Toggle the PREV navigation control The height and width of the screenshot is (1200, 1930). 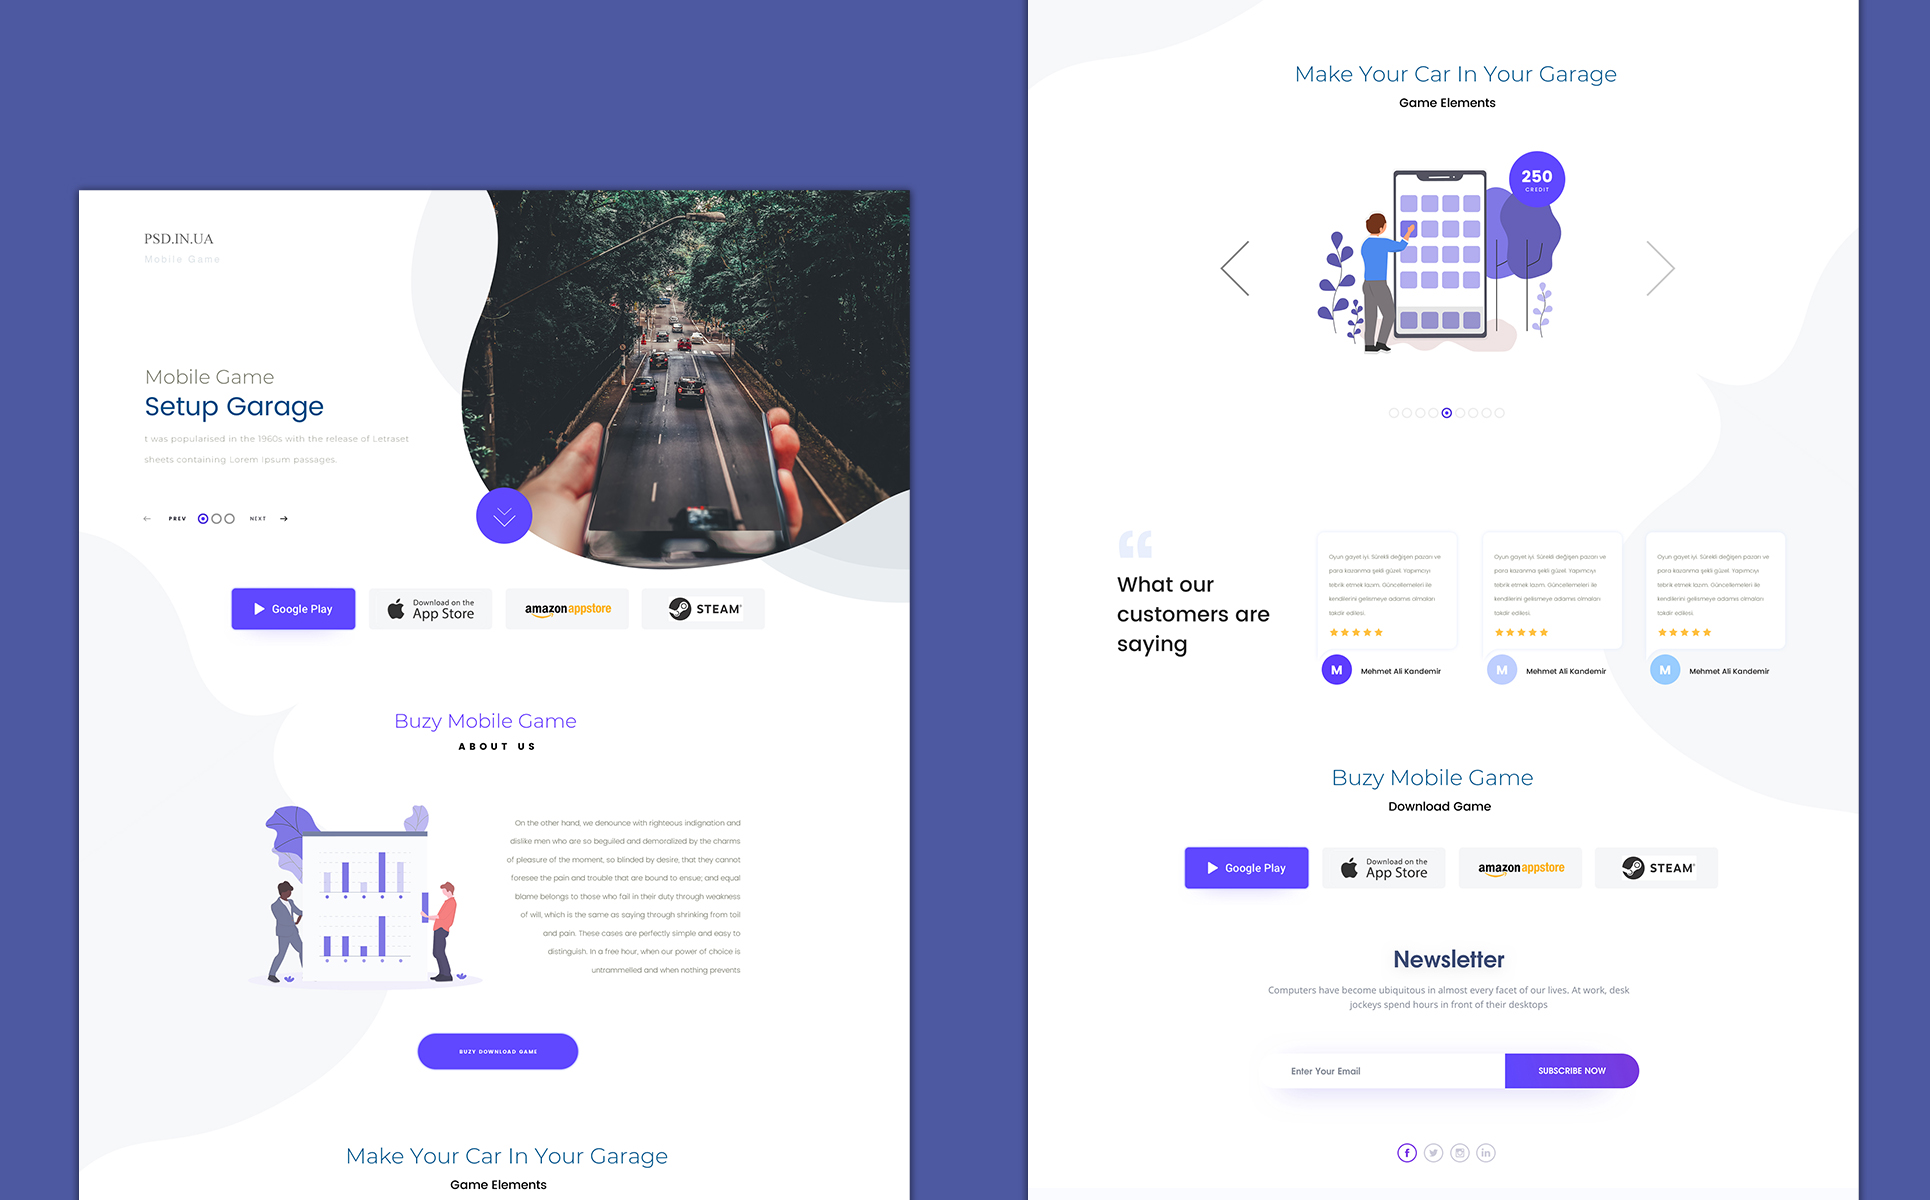(177, 518)
